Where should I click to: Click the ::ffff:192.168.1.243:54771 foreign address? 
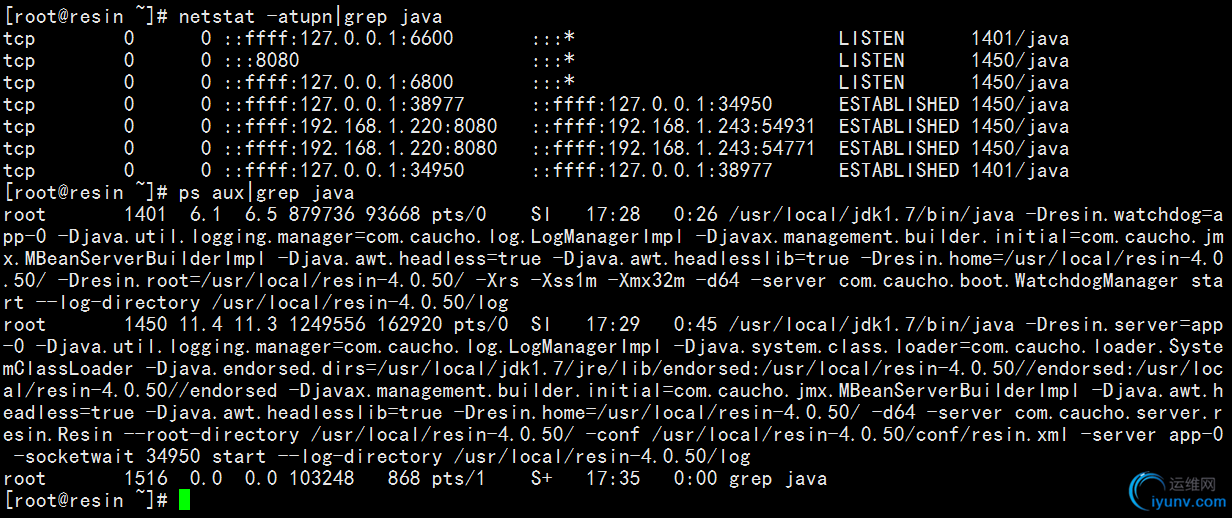tap(673, 149)
